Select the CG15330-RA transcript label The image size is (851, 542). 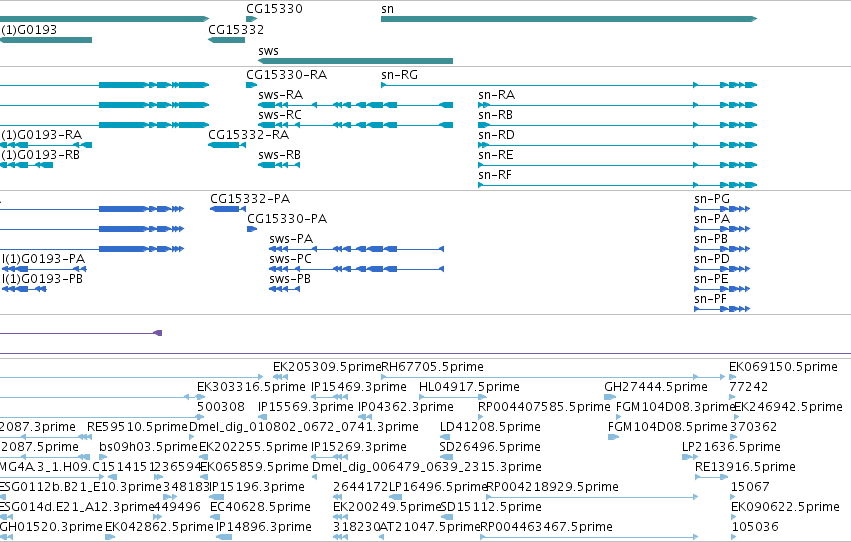click(x=287, y=75)
